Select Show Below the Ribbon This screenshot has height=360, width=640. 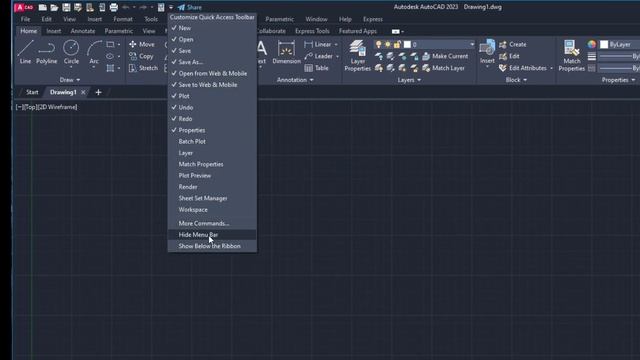click(212, 246)
